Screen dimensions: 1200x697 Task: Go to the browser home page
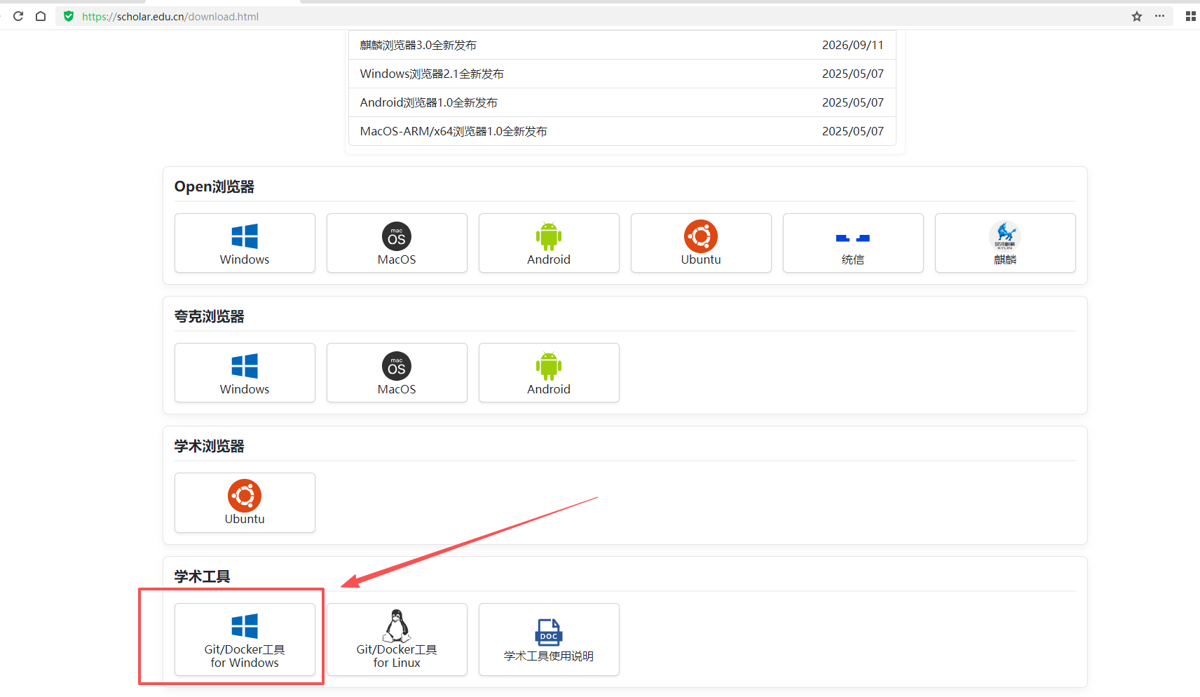[x=41, y=16]
